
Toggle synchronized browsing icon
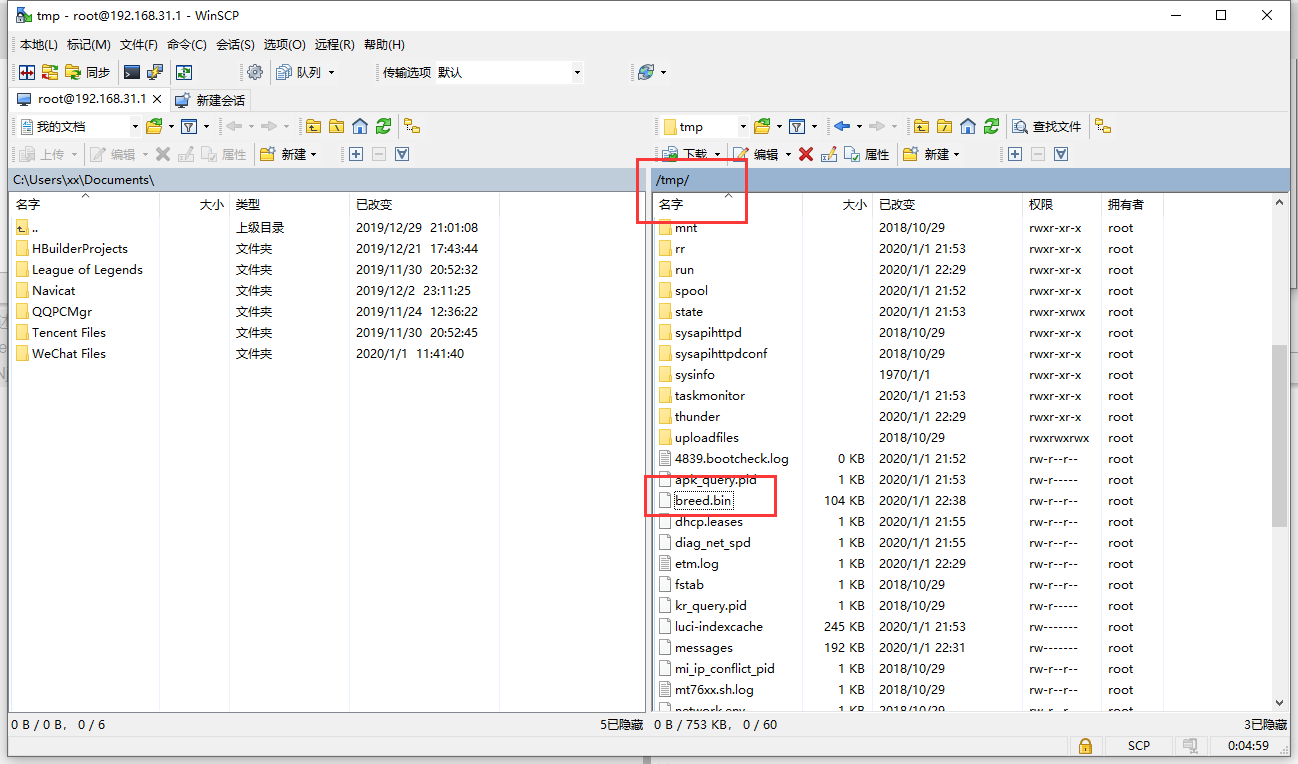coord(184,72)
